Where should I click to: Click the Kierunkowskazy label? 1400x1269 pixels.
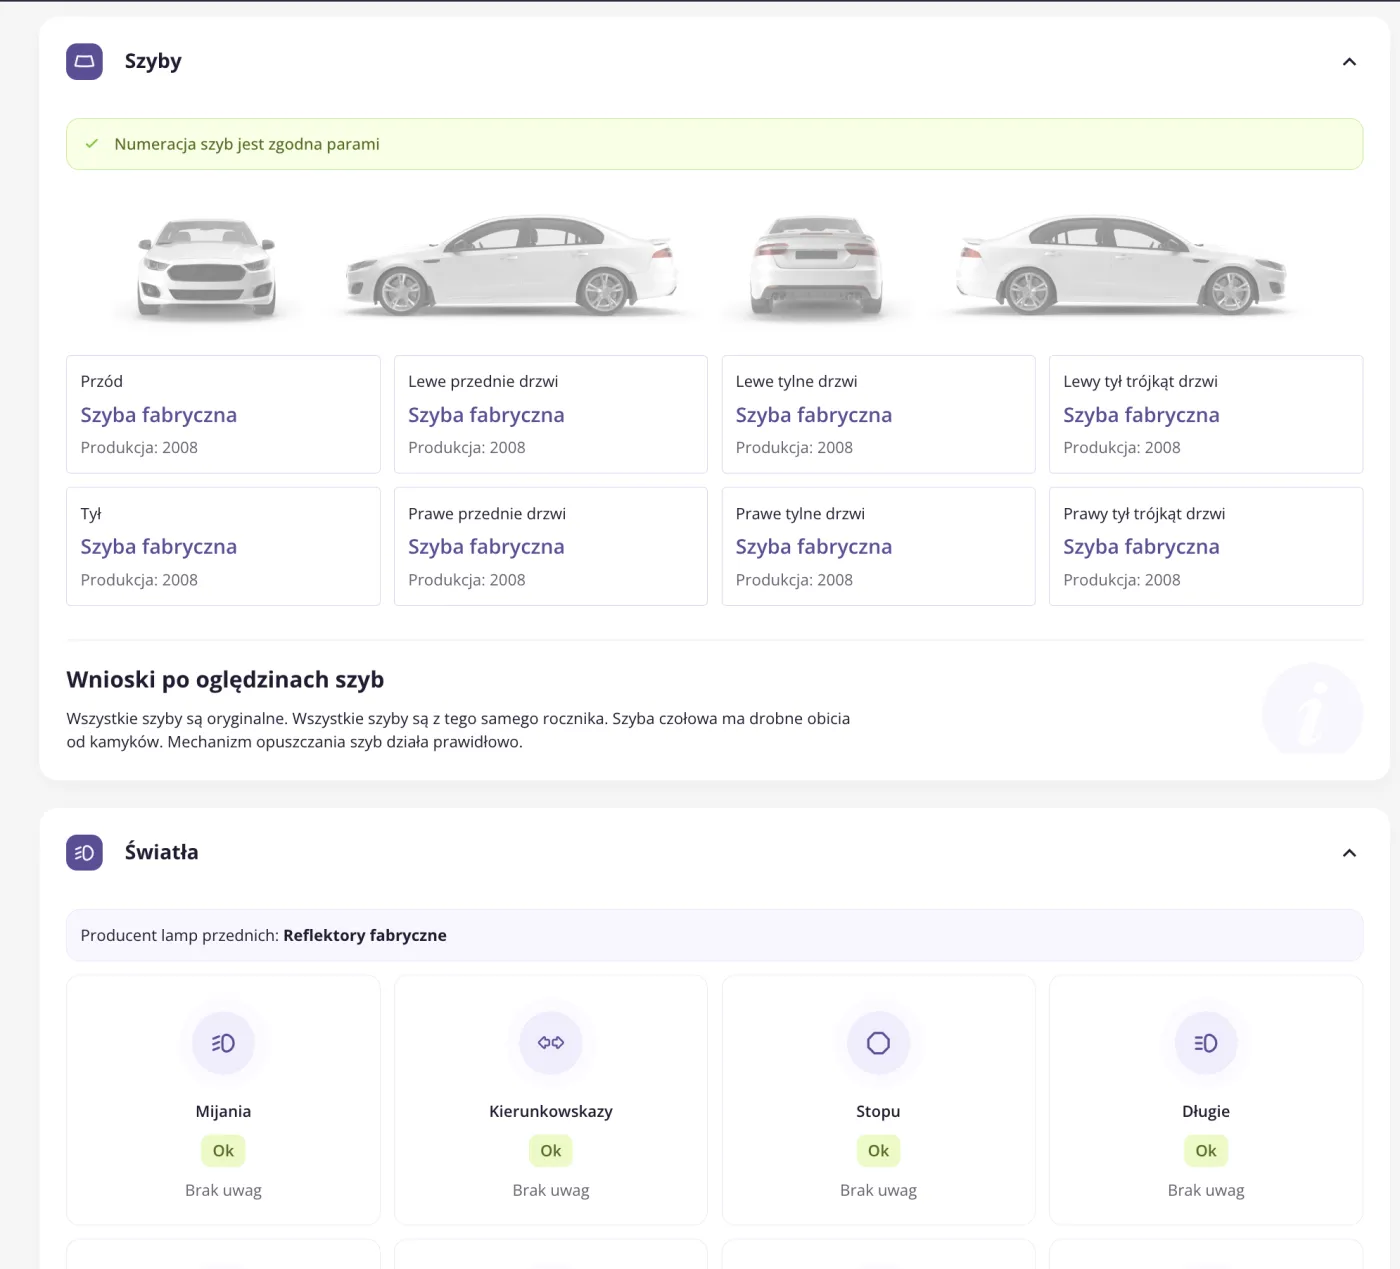(x=551, y=1111)
